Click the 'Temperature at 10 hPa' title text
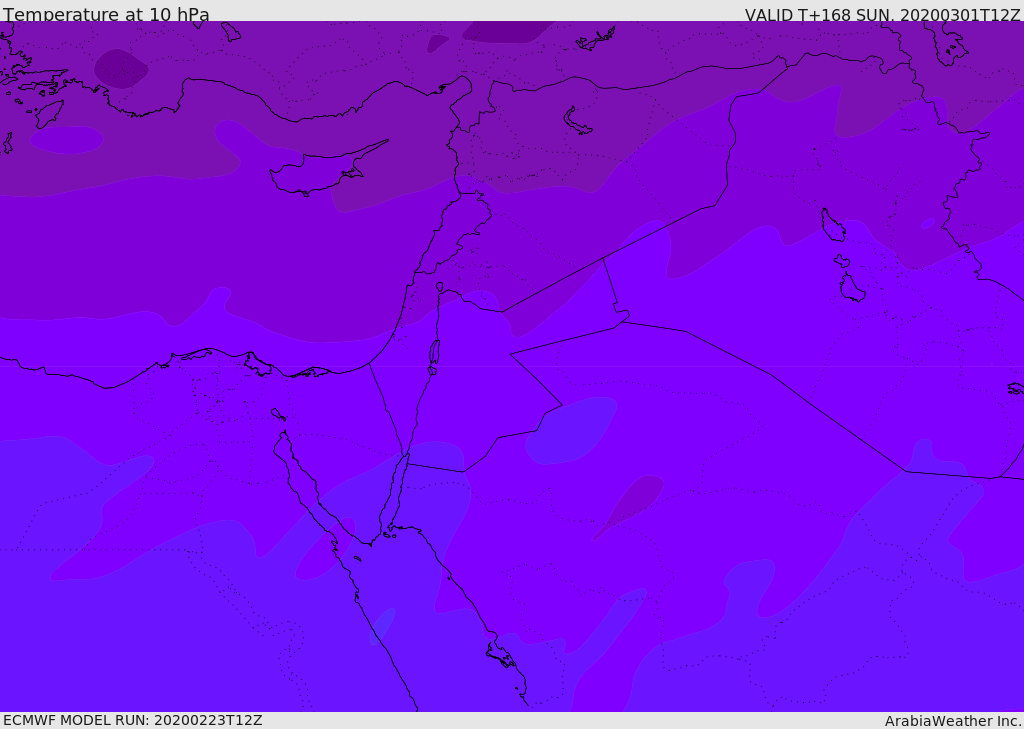The image size is (1024, 729). click(x=106, y=14)
